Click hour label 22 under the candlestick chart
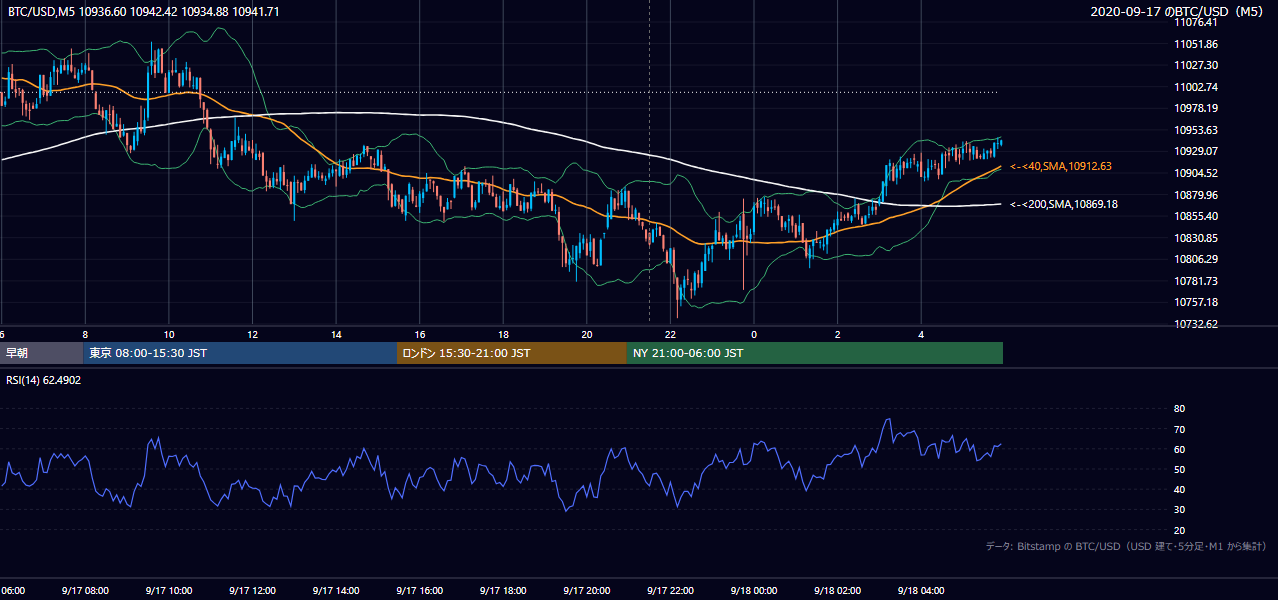Image resolution: width=1278 pixels, height=600 pixels. click(670, 335)
